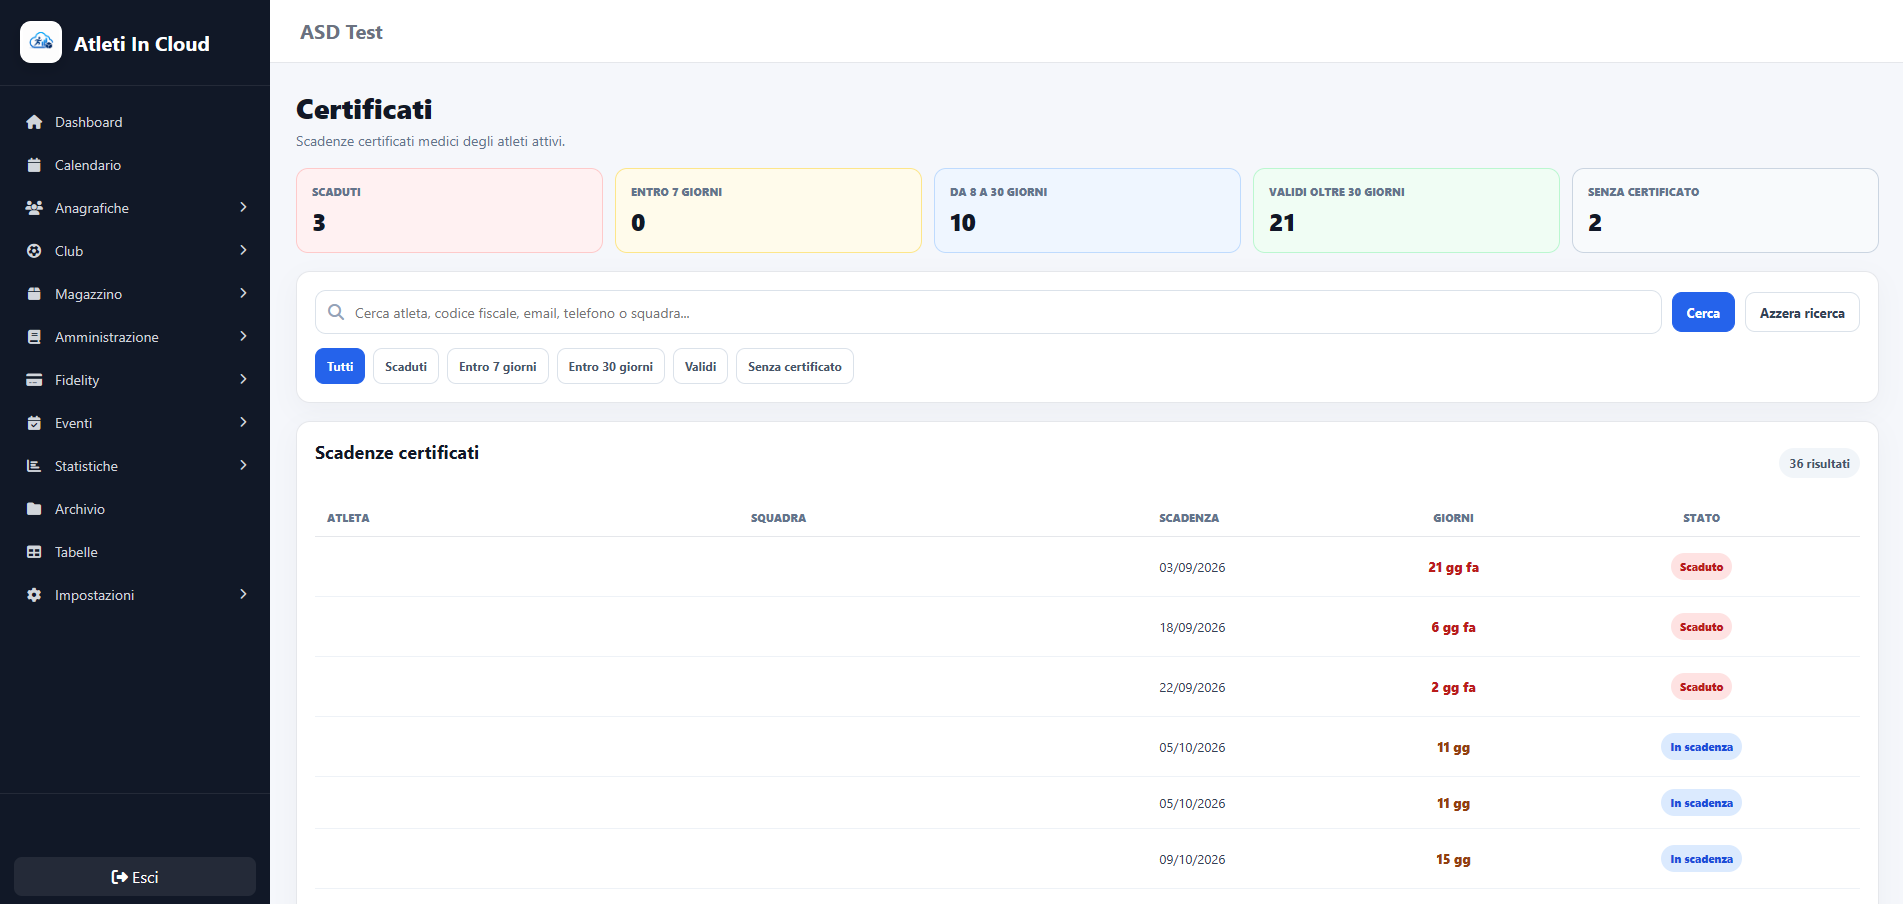Click the Magazzino box icon
The width and height of the screenshot is (1904, 904).
pyautogui.click(x=34, y=294)
